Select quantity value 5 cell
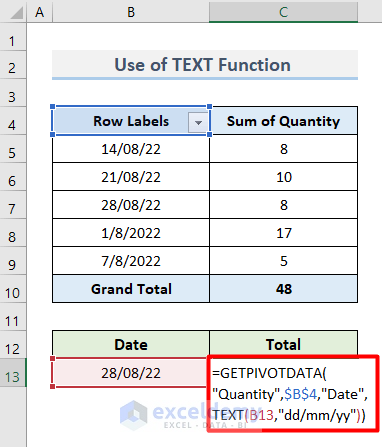This screenshot has height=447, width=382. pos(283,261)
